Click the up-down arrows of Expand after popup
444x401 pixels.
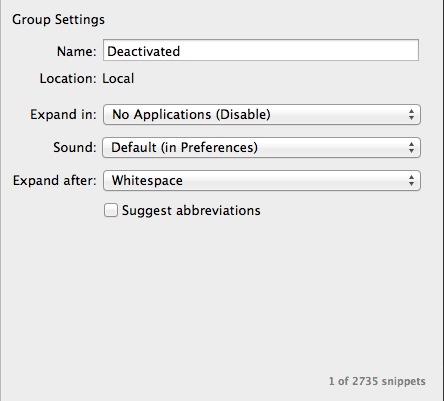point(411,181)
